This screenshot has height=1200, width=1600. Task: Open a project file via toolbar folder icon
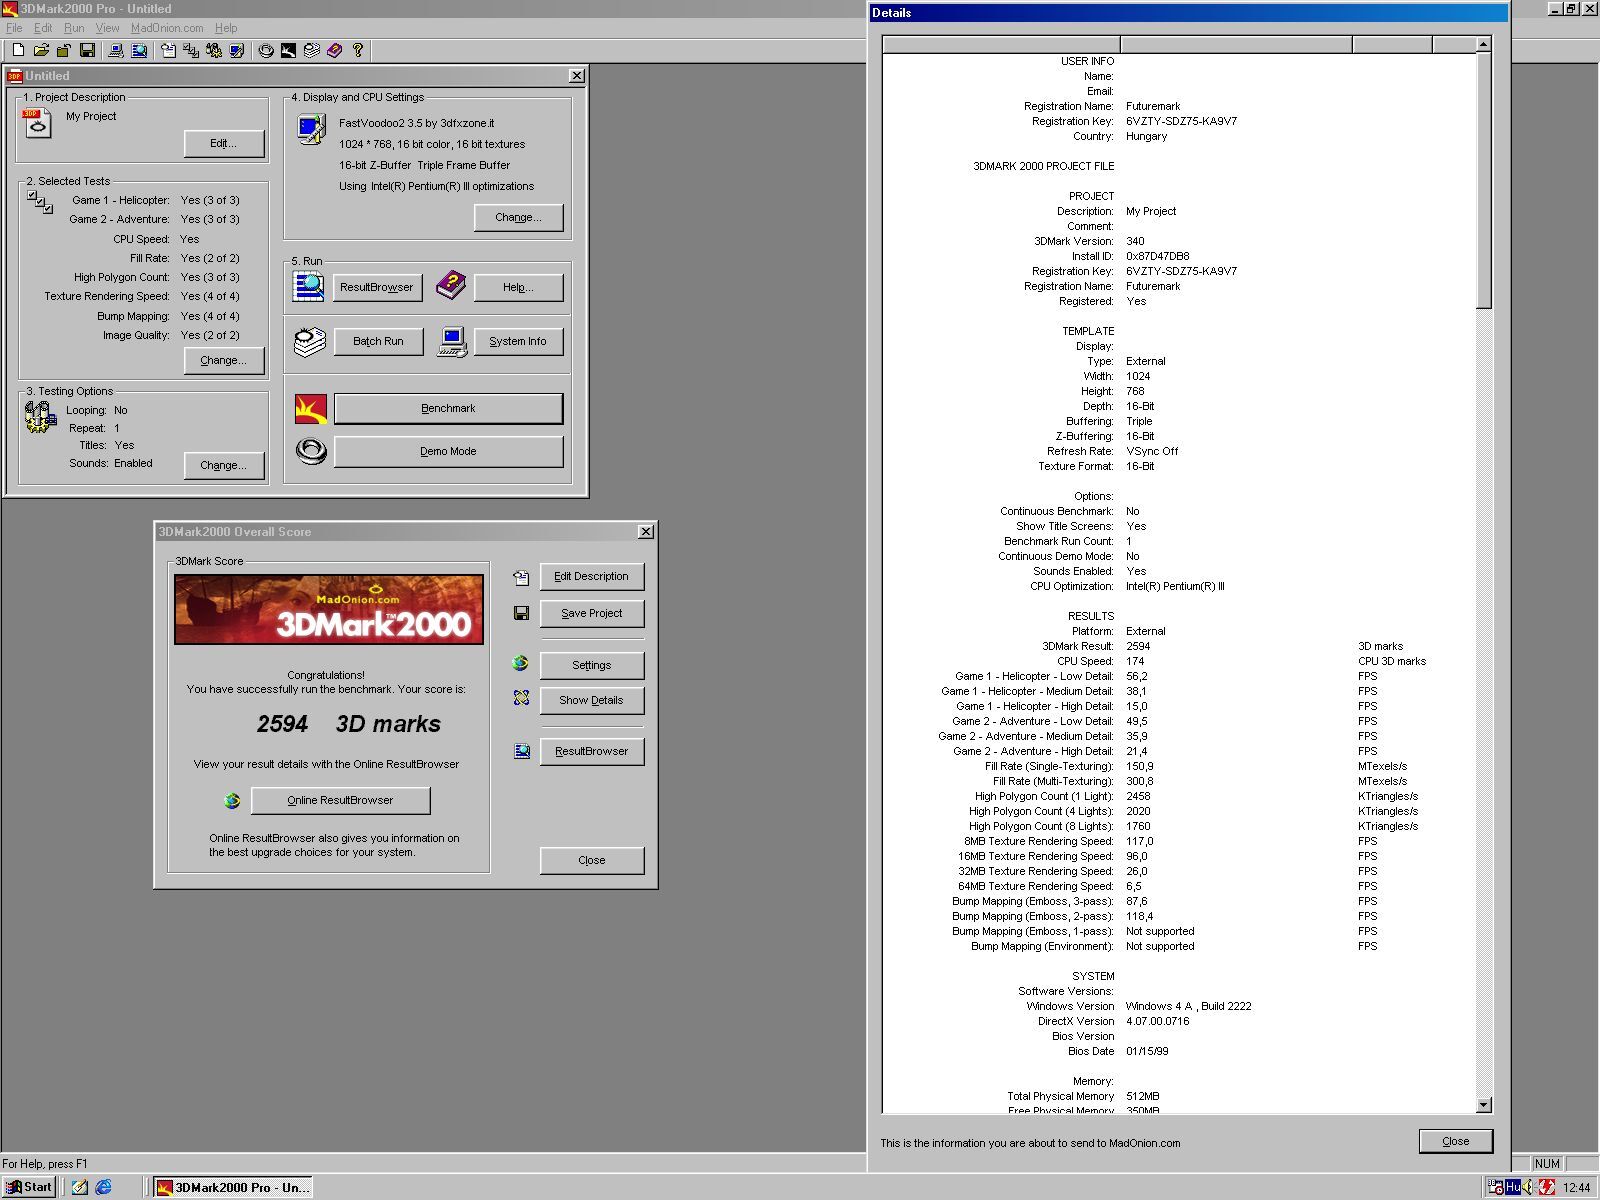pyautogui.click(x=41, y=50)
